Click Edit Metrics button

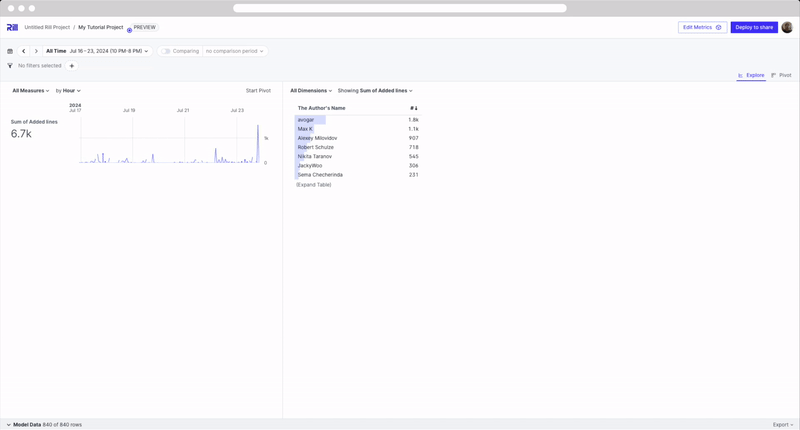coord(702,28)
